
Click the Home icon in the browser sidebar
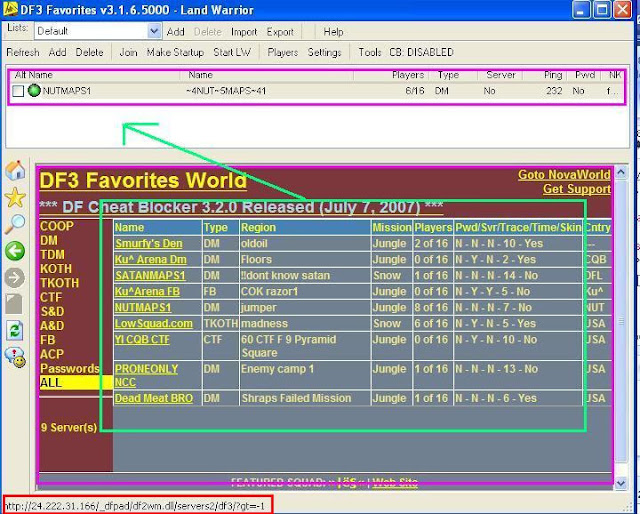point(15,170)
